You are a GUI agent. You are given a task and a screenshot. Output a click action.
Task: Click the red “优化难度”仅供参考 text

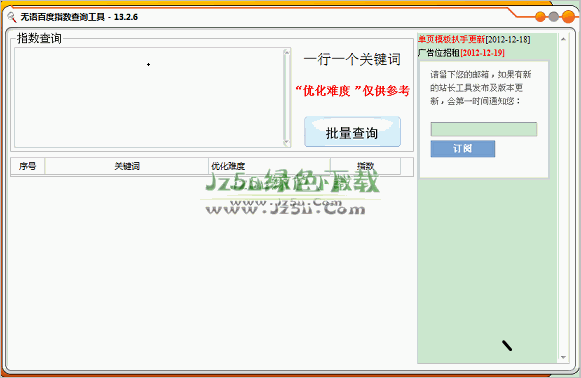(352, 91)
